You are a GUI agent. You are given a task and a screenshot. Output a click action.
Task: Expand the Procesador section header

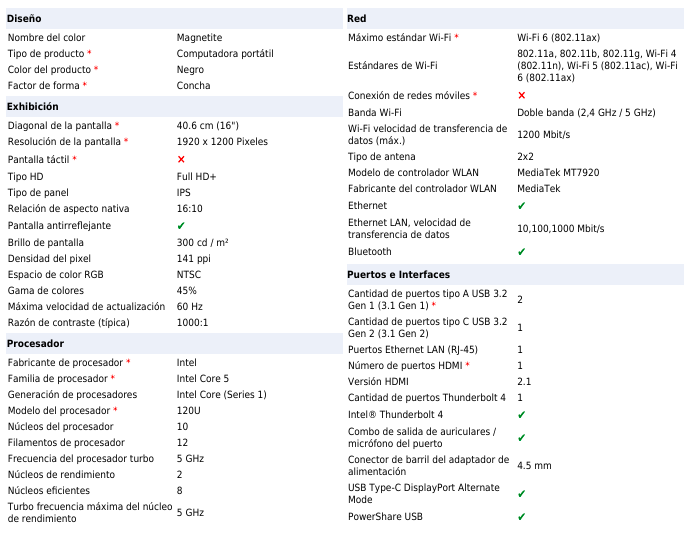pyautogui.click(x=35, y=343)
